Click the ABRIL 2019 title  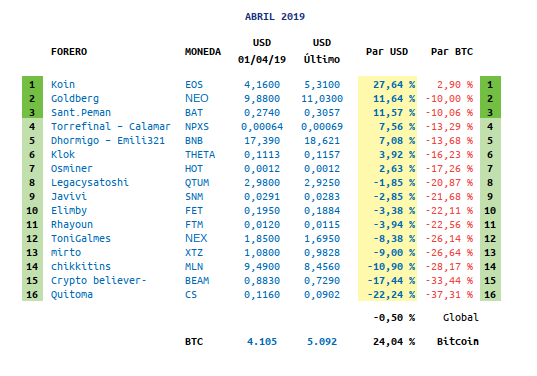point(275,16)
